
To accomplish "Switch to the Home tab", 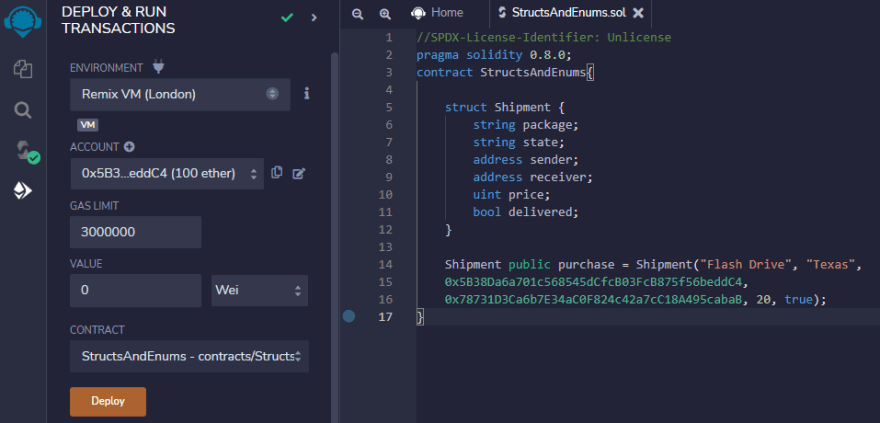I will pos(438,13).
